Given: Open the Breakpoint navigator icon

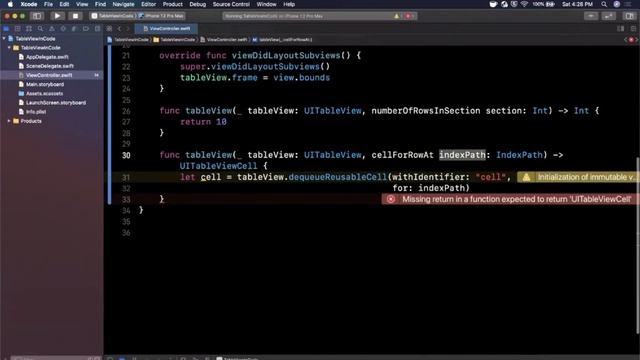Looking at the screenshot, I should [86, 29].
